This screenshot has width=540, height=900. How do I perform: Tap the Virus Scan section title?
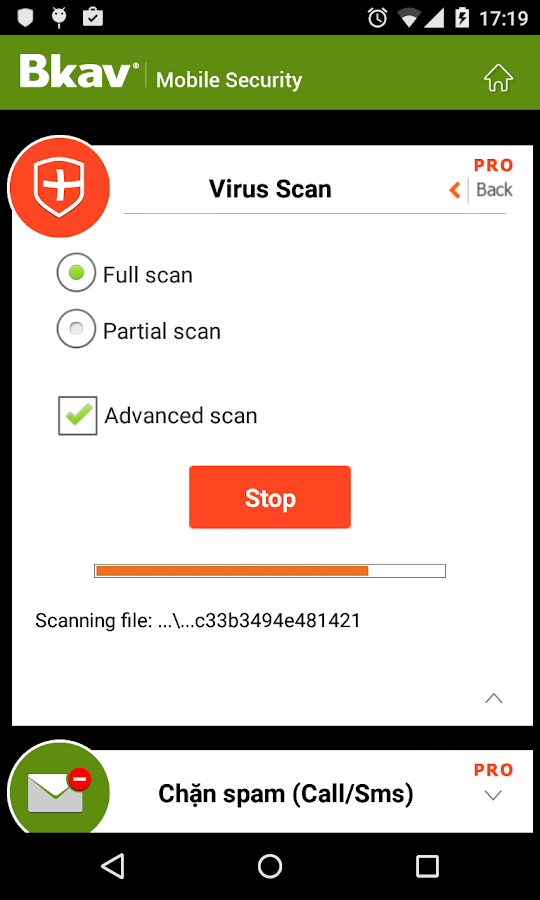tap(270, 189)
